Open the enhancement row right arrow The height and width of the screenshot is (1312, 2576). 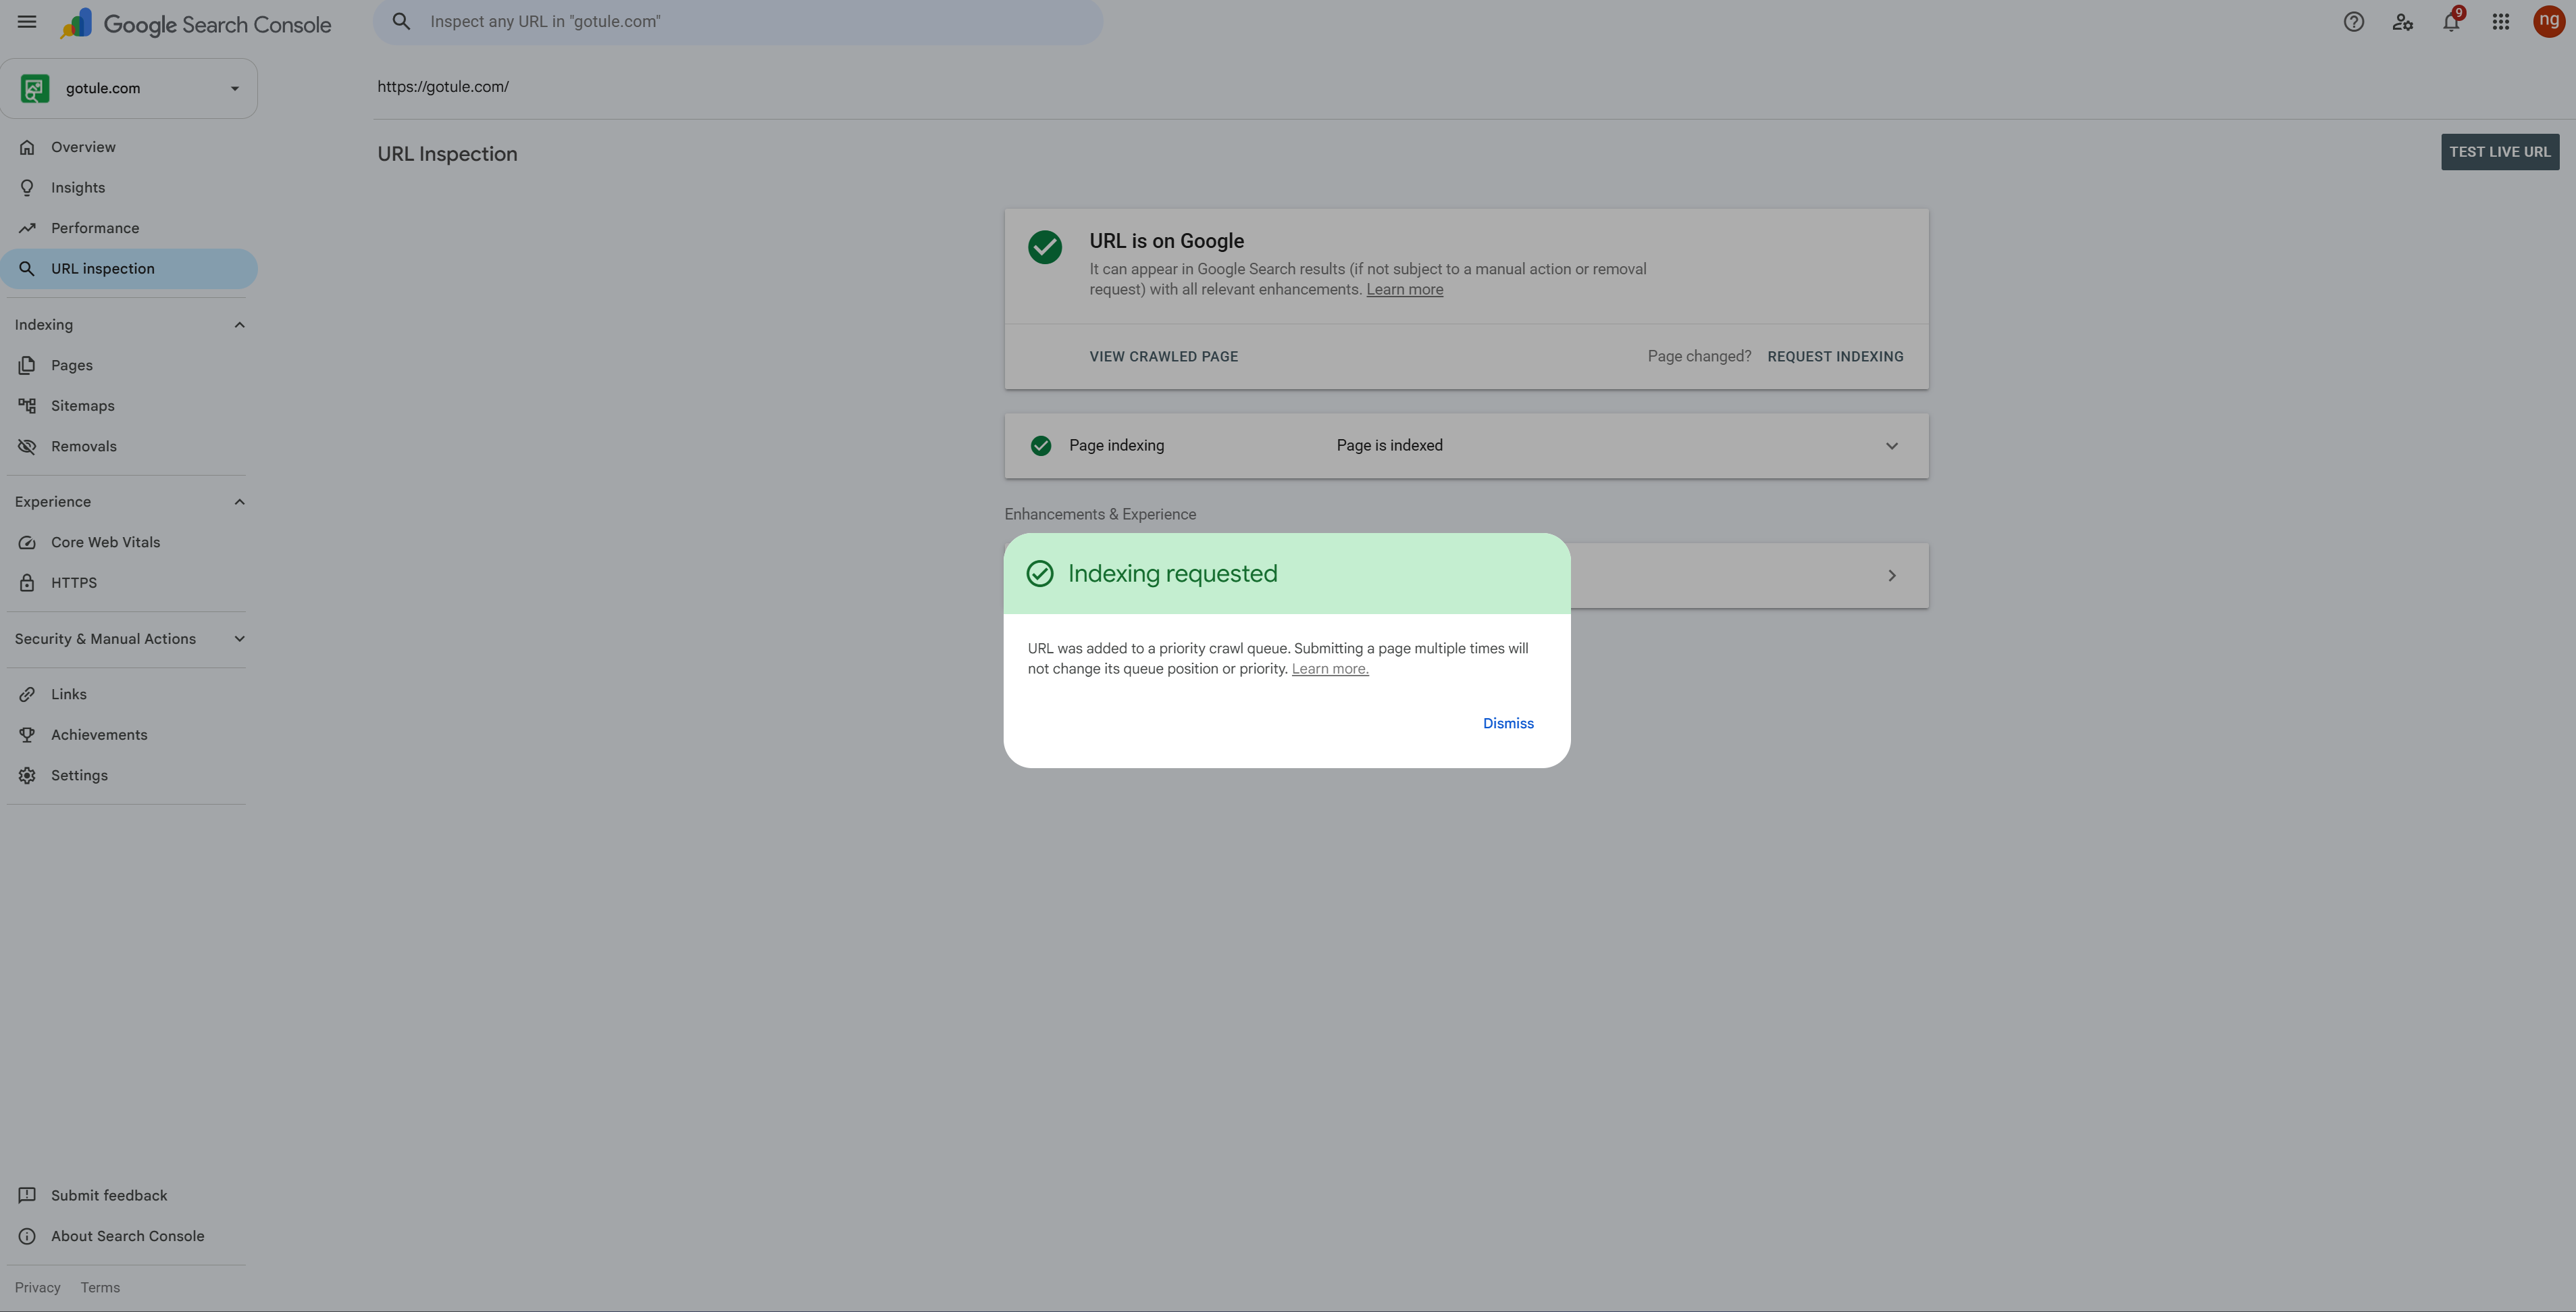(x=1892, y=576)
